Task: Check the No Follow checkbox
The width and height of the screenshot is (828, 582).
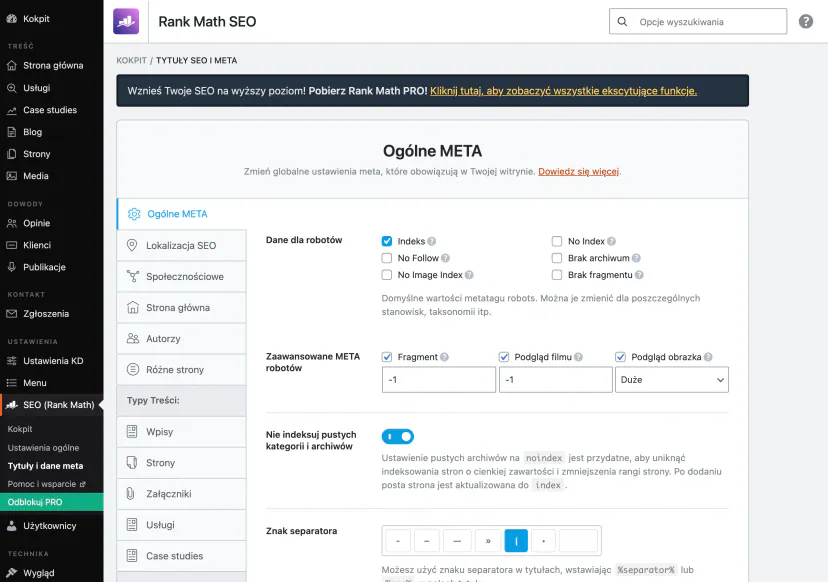Action: click(x=387, y=258)
